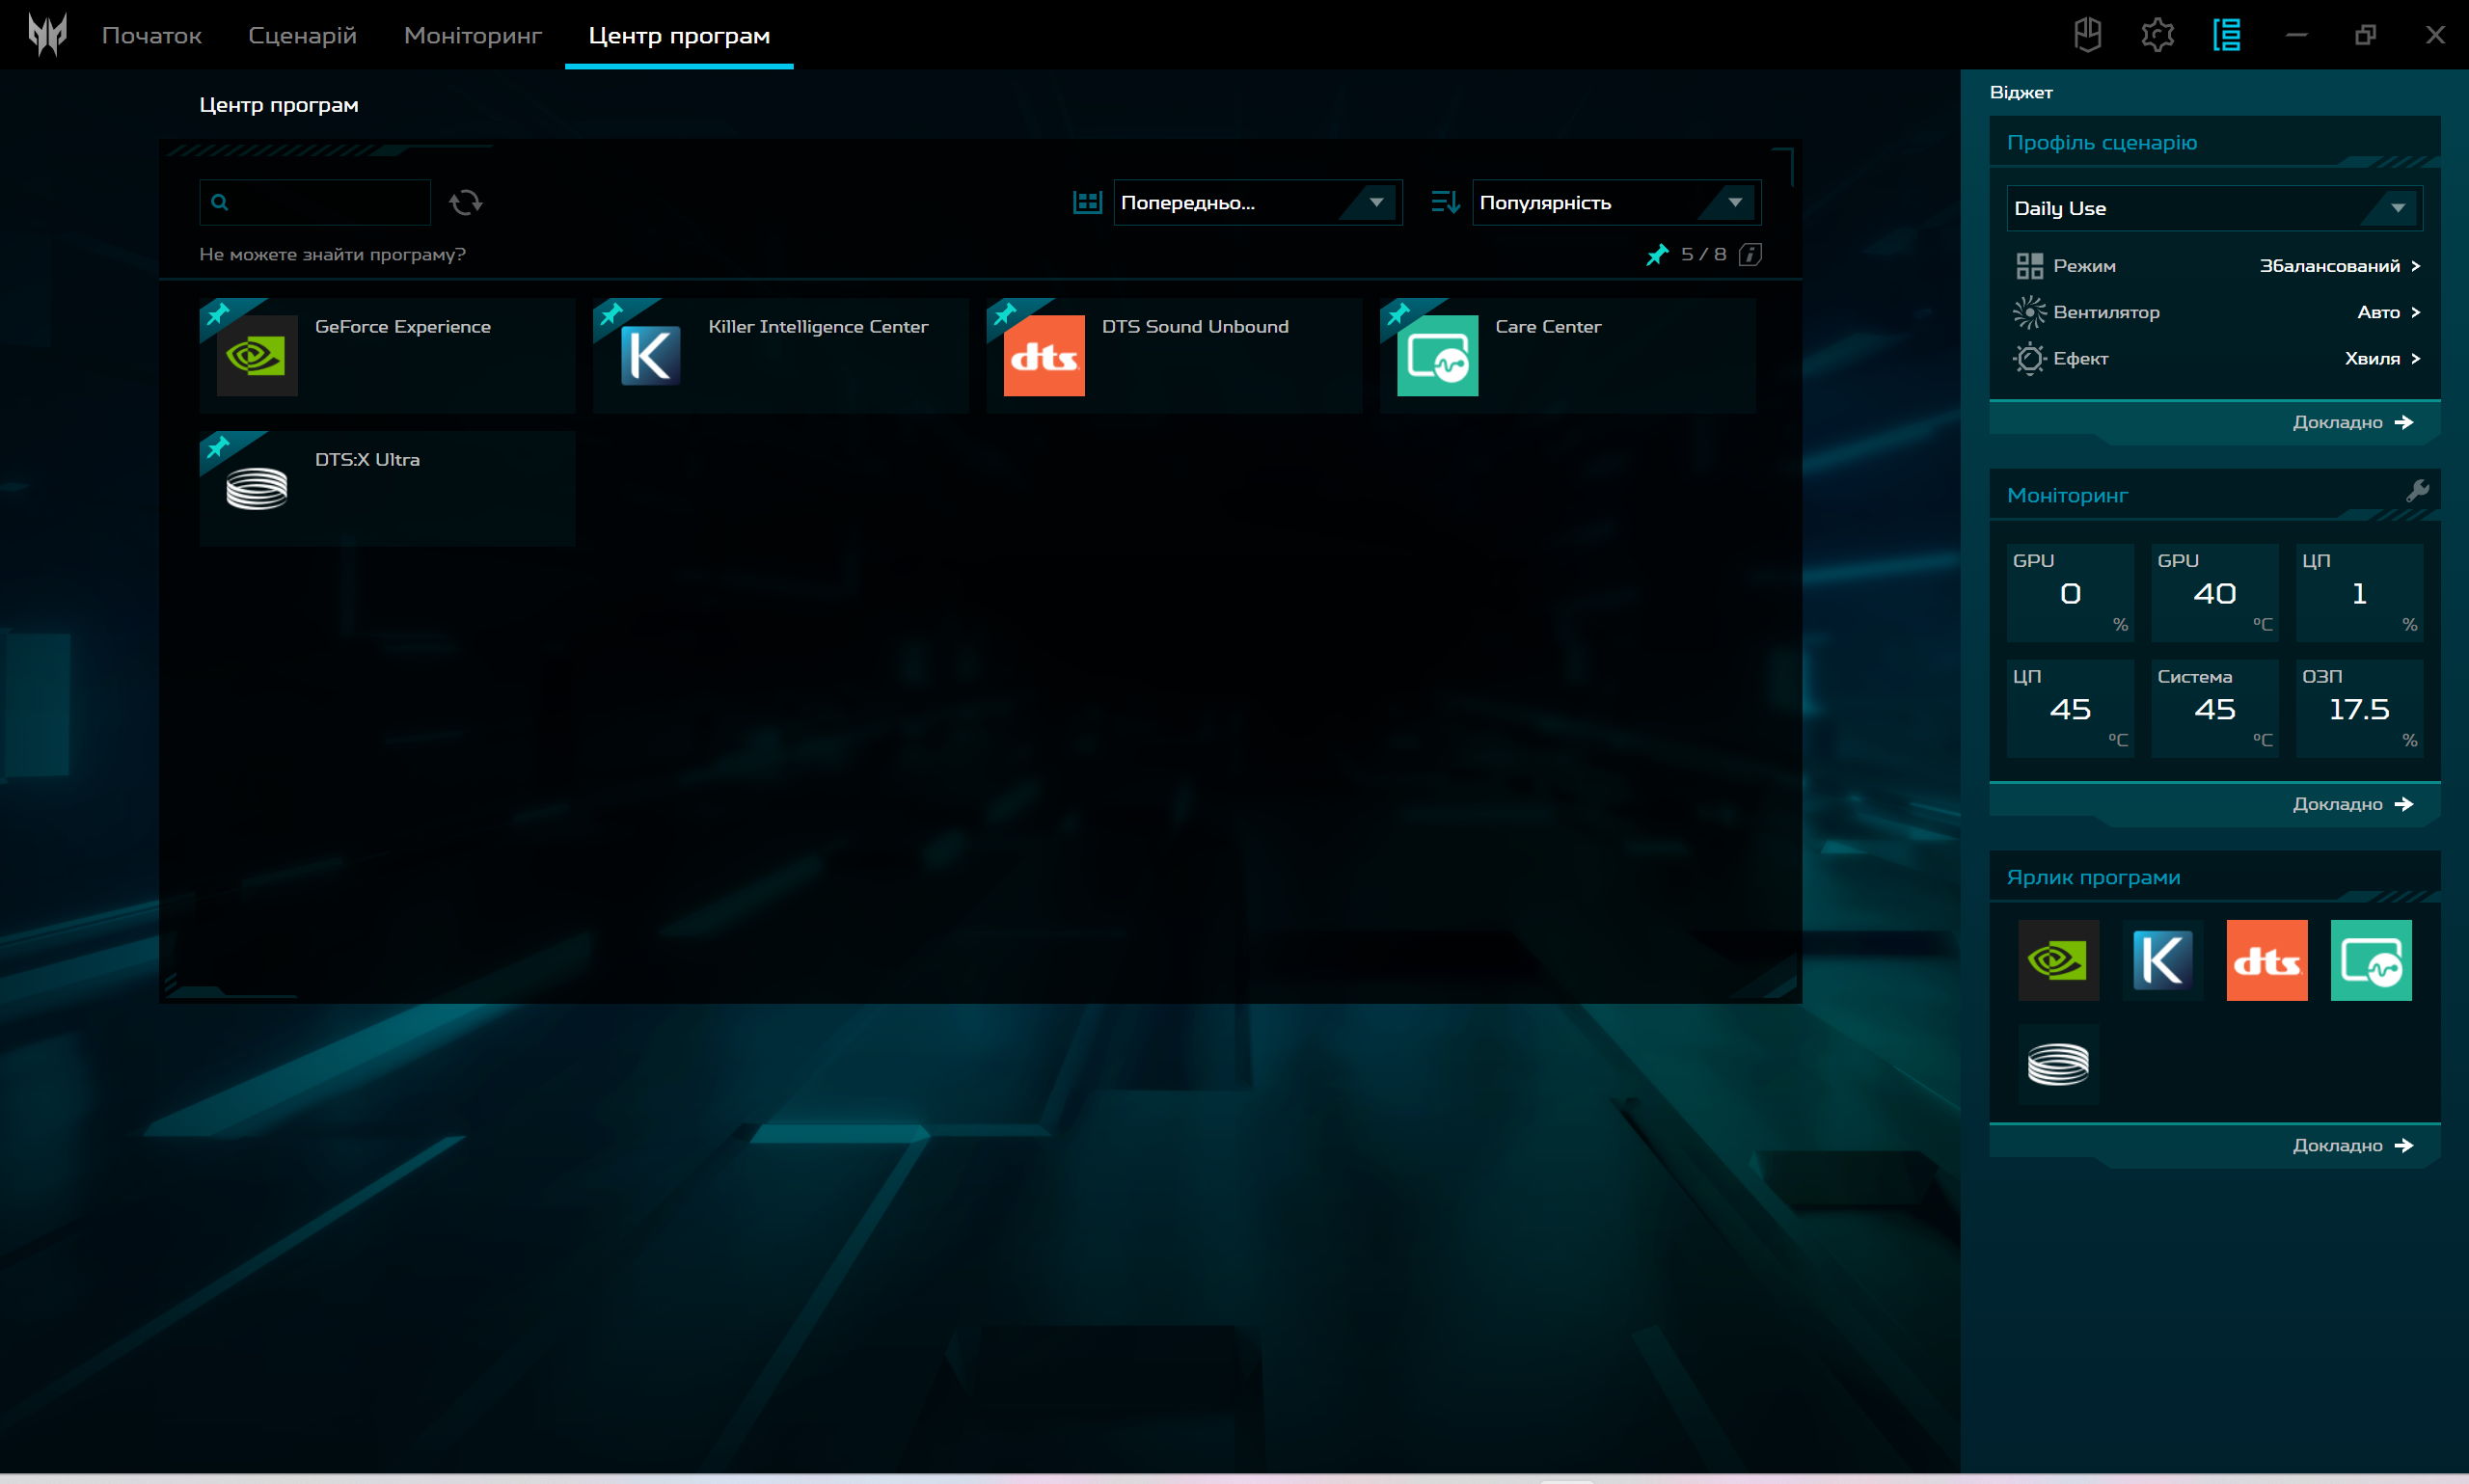Open settings gear icon in title bar
Image resolution: width=2469 pixels, height=1484 pixels.
[x=2157, y=35]
